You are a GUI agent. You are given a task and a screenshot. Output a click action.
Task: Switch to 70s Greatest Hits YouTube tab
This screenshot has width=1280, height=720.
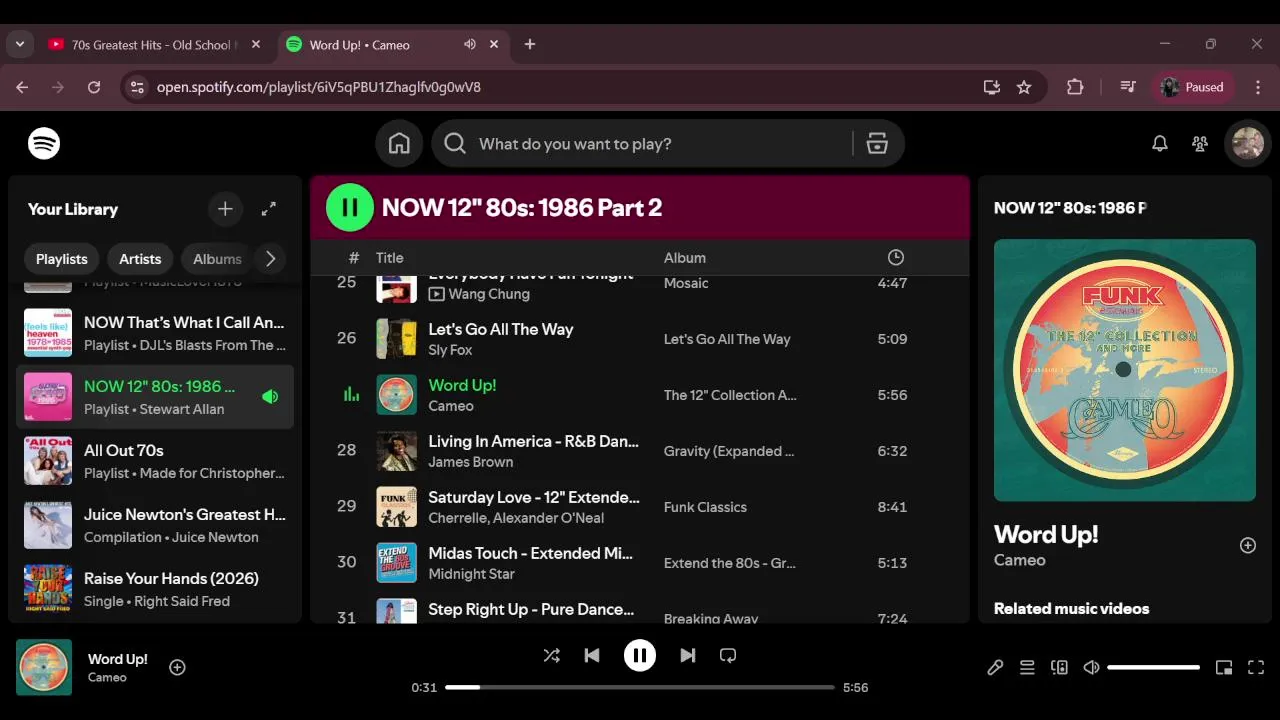pyautogui.click(x=155, y=45)
